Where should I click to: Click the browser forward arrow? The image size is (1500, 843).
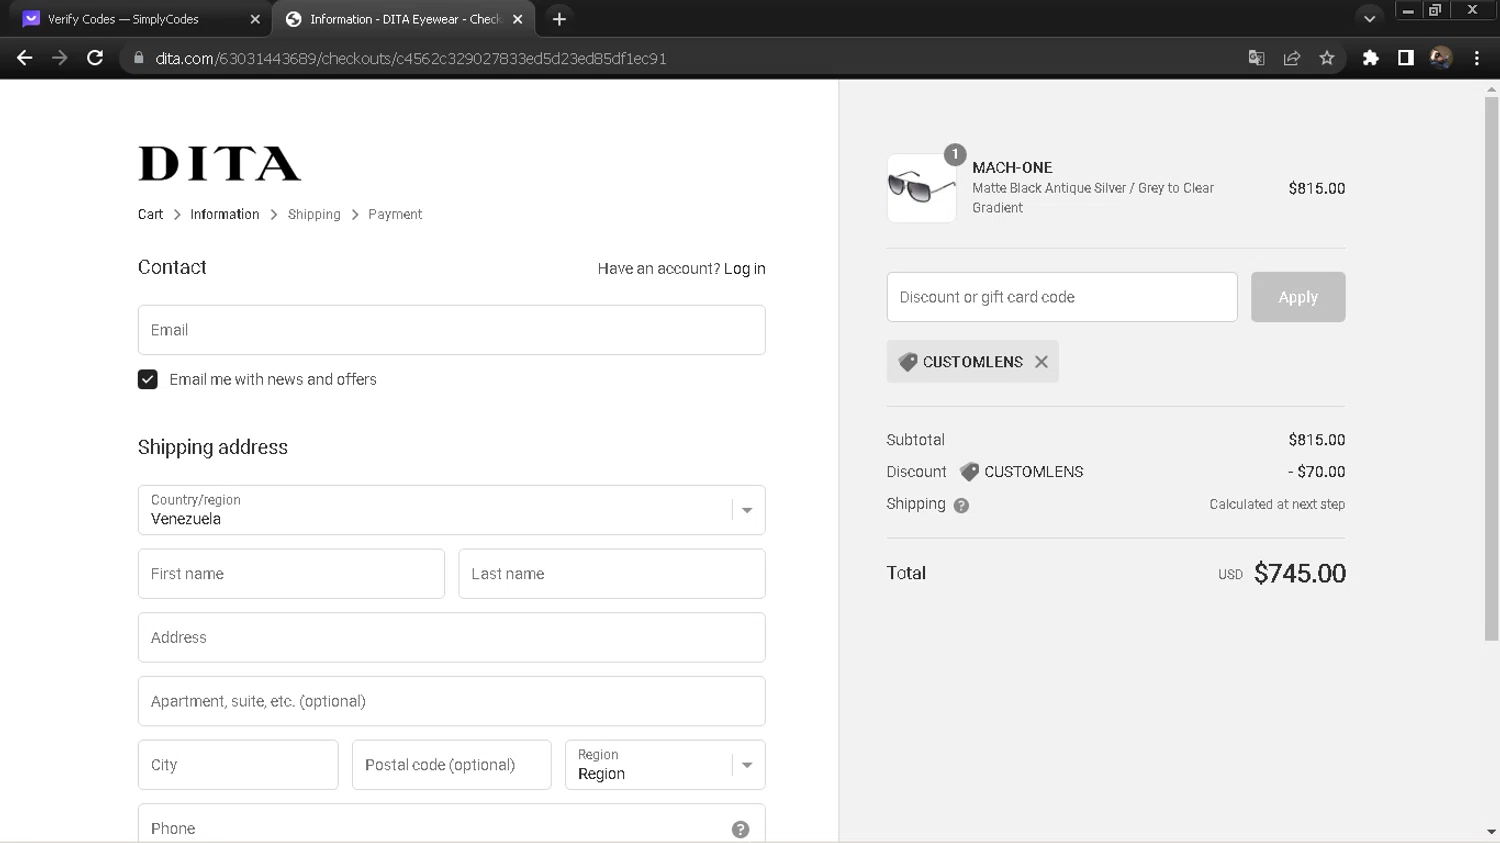pos(60,58)
